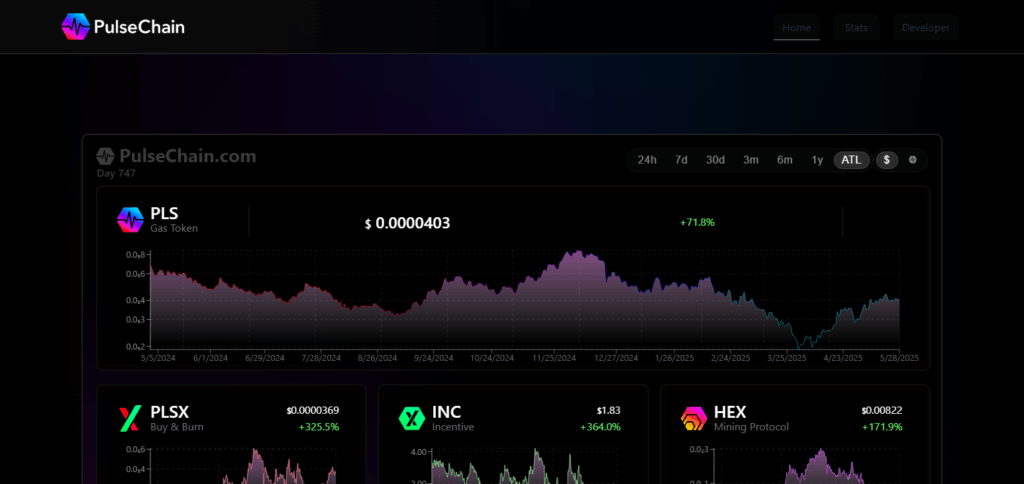Switch prices to dollar denomination
The image size is (1024, 484).
[x=887, y=160]
